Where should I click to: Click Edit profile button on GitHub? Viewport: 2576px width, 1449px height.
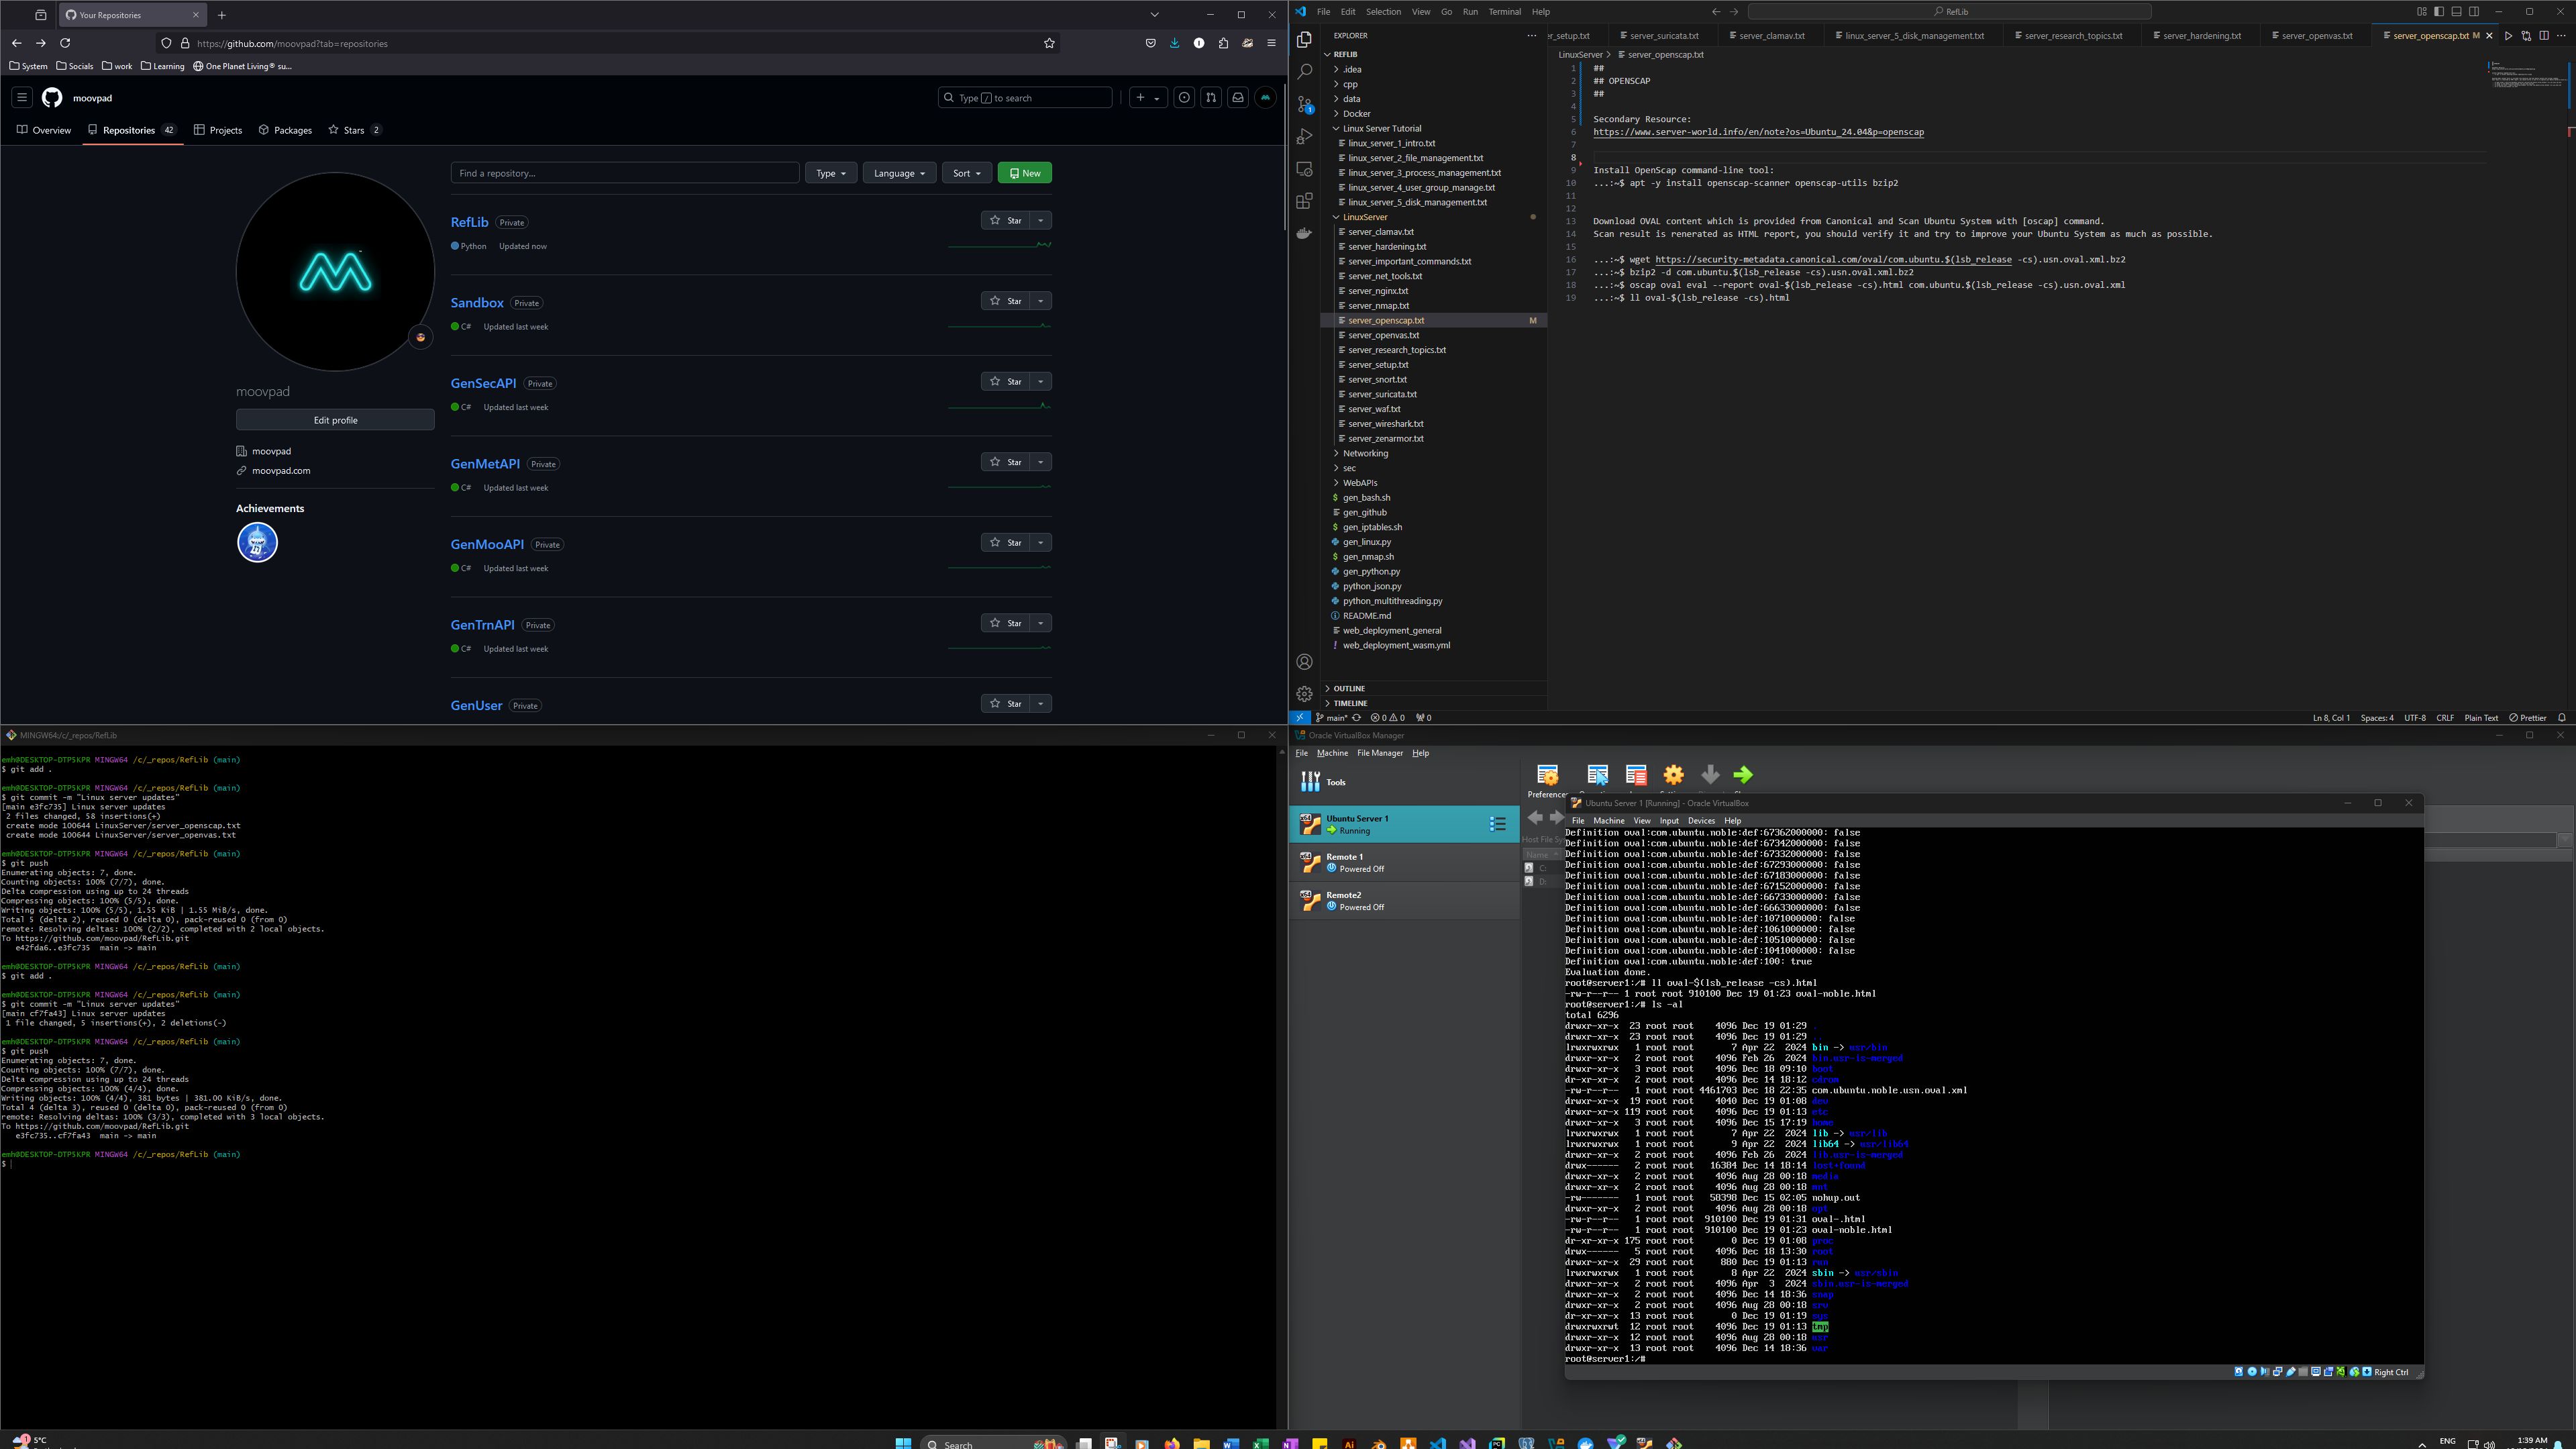pos(335,420)
